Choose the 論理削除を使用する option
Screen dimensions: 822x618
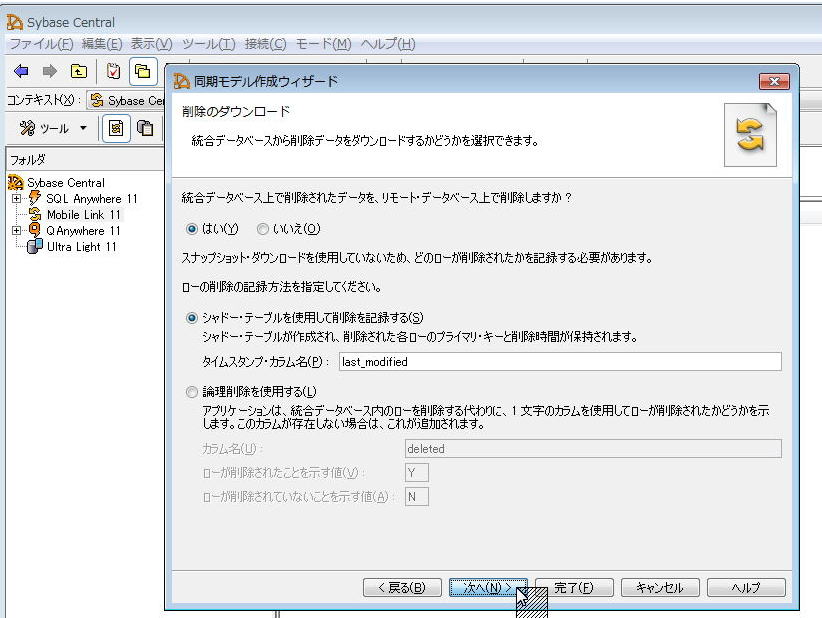(x=193, y=392)
